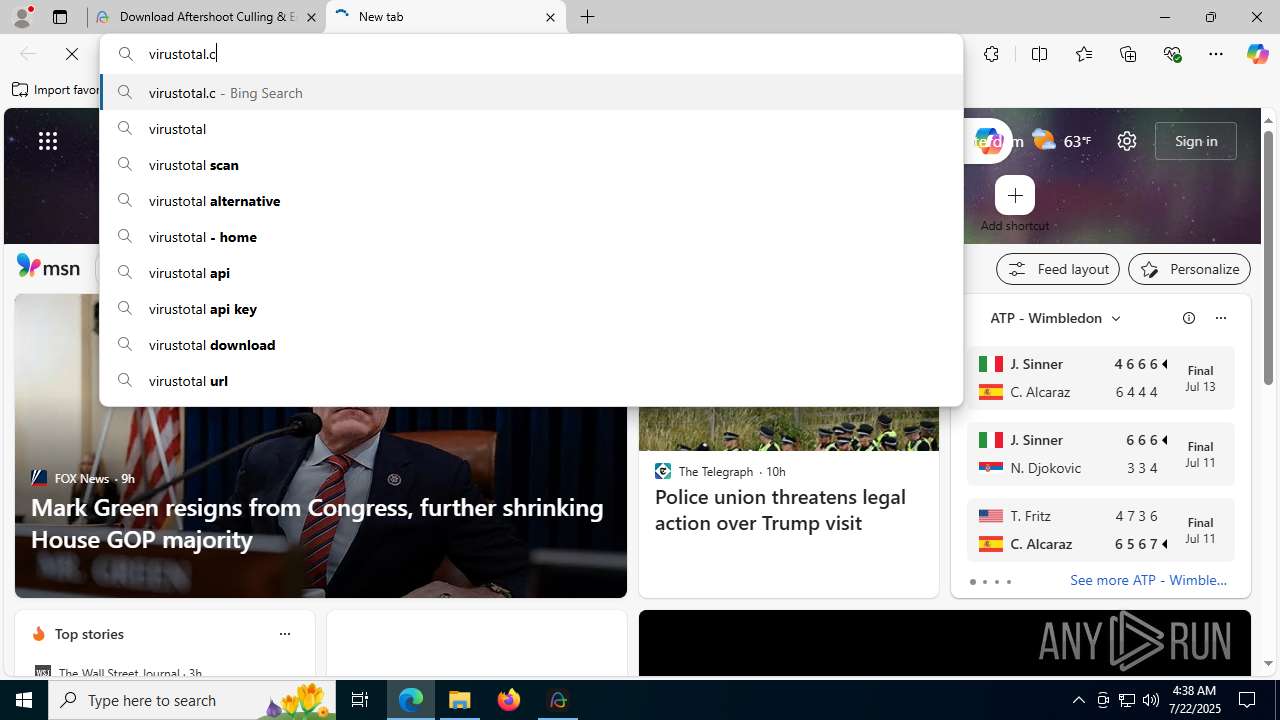Screen dimensions: 1280x720
Task: Open Windows Start menu
Action: 24,700
